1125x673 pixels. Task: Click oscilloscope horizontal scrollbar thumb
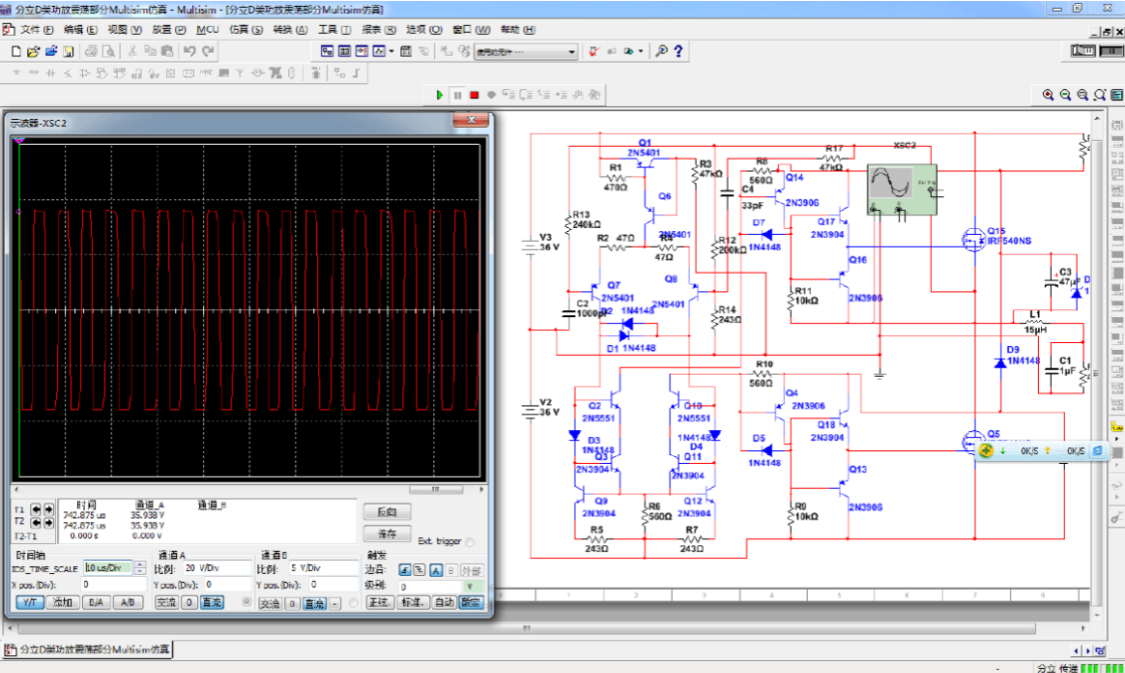(435, 489)
